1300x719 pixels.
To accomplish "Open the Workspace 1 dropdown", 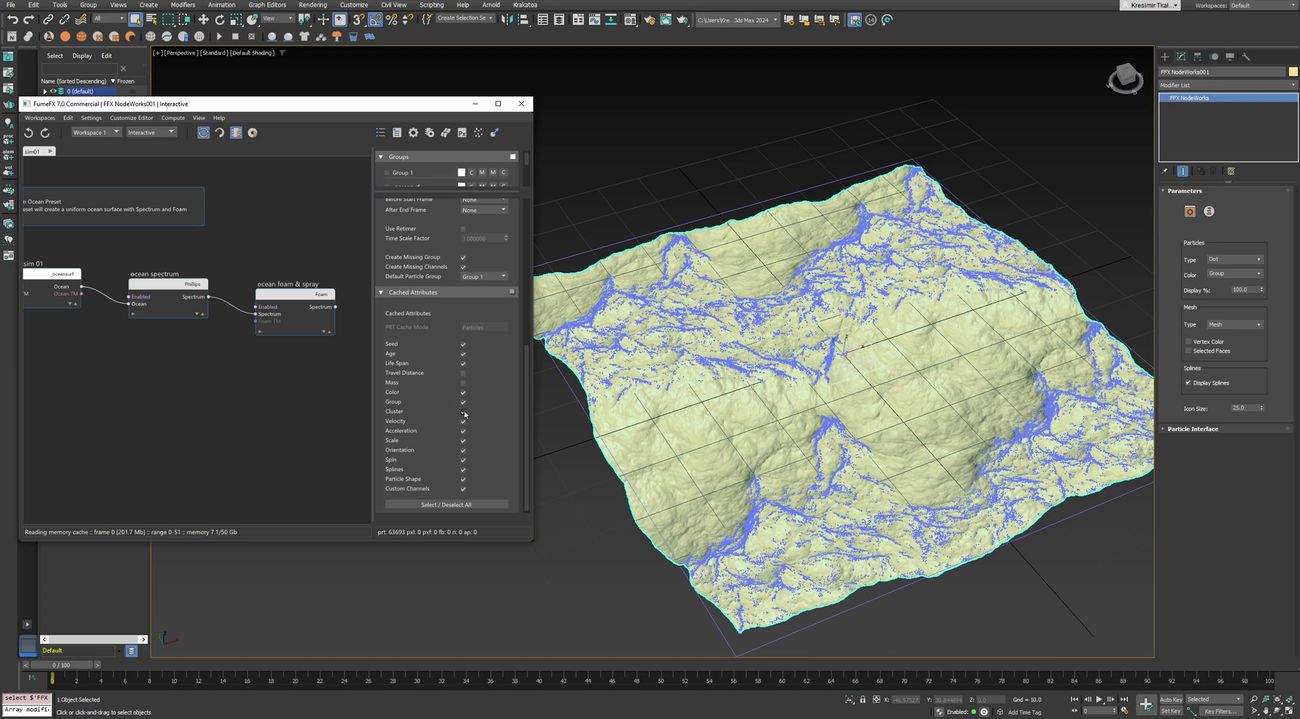I will [95, 132].
